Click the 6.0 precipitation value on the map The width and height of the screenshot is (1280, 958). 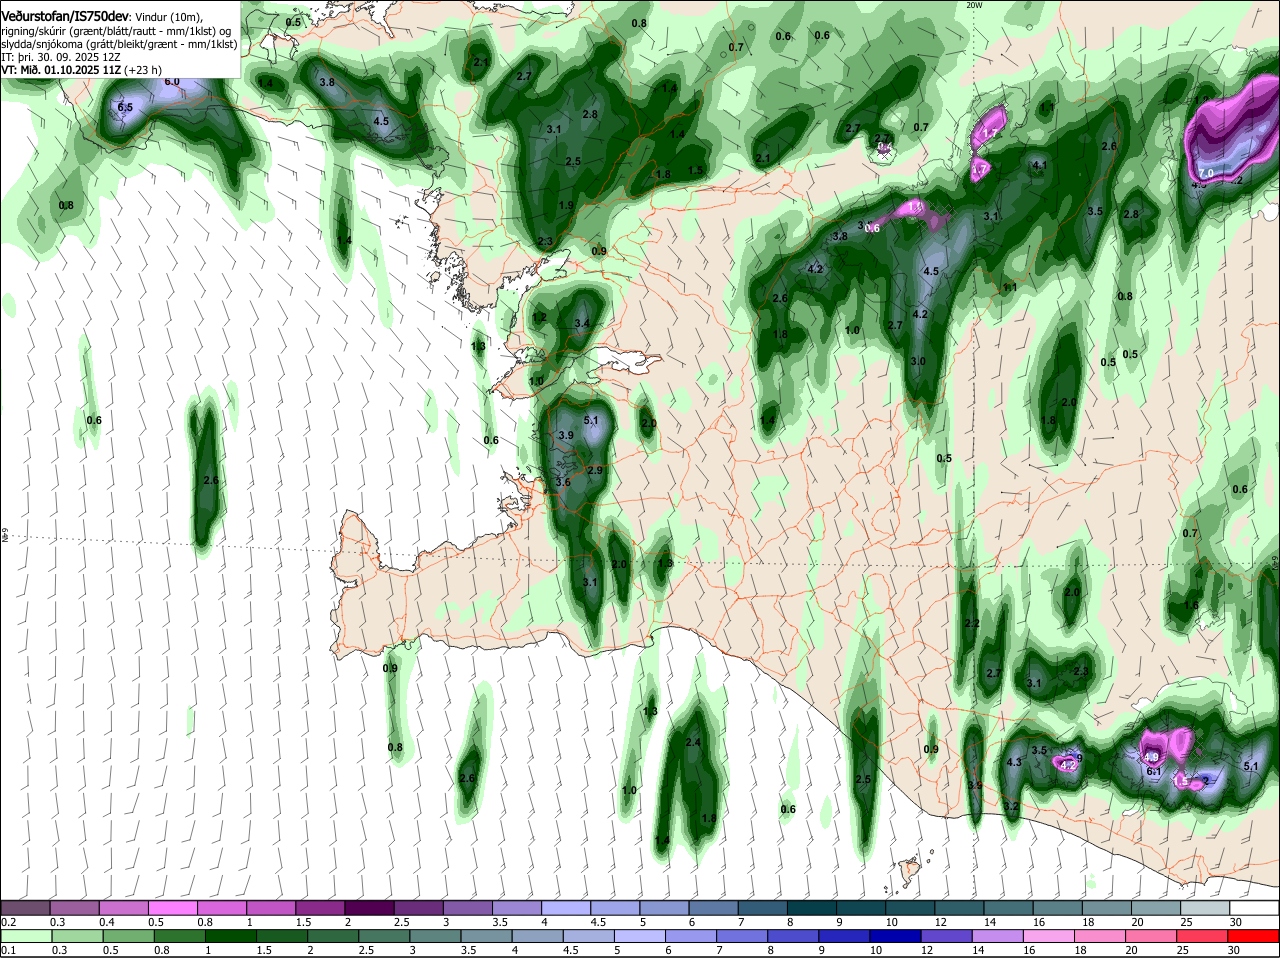[172, 81]
